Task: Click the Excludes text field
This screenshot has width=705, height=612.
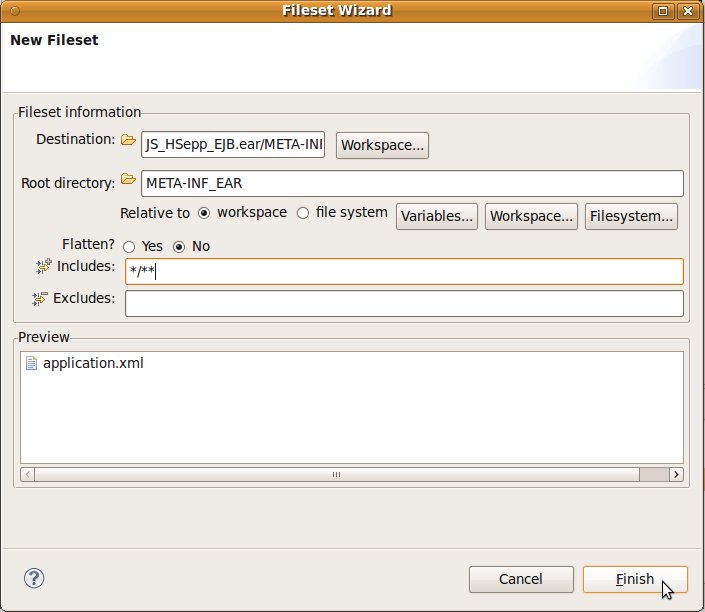Action: click(x=404, y=303)
